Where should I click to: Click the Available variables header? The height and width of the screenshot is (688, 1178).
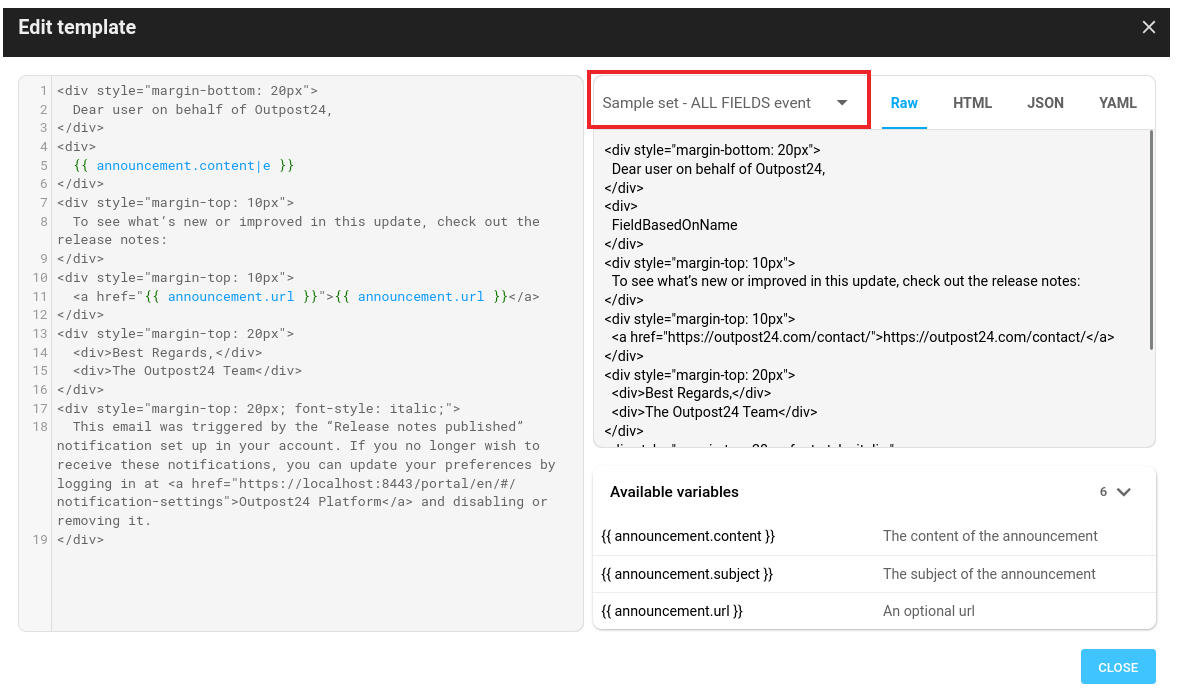(x=674, y=492)
